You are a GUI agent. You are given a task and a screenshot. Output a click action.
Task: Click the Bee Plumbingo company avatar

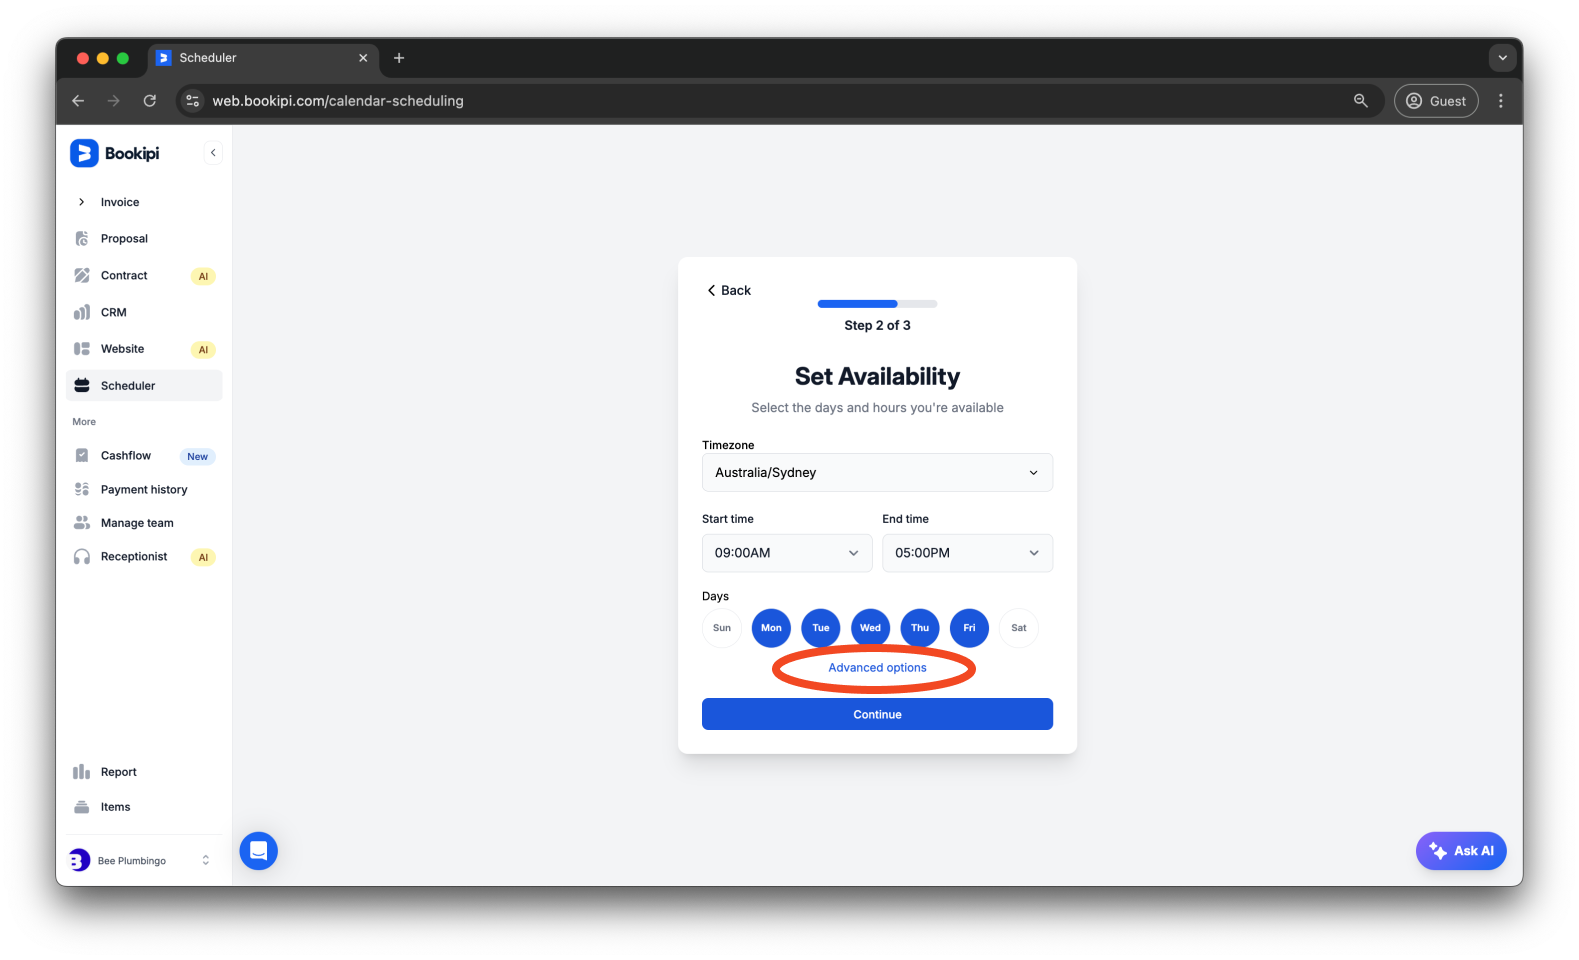pos(79,860)
